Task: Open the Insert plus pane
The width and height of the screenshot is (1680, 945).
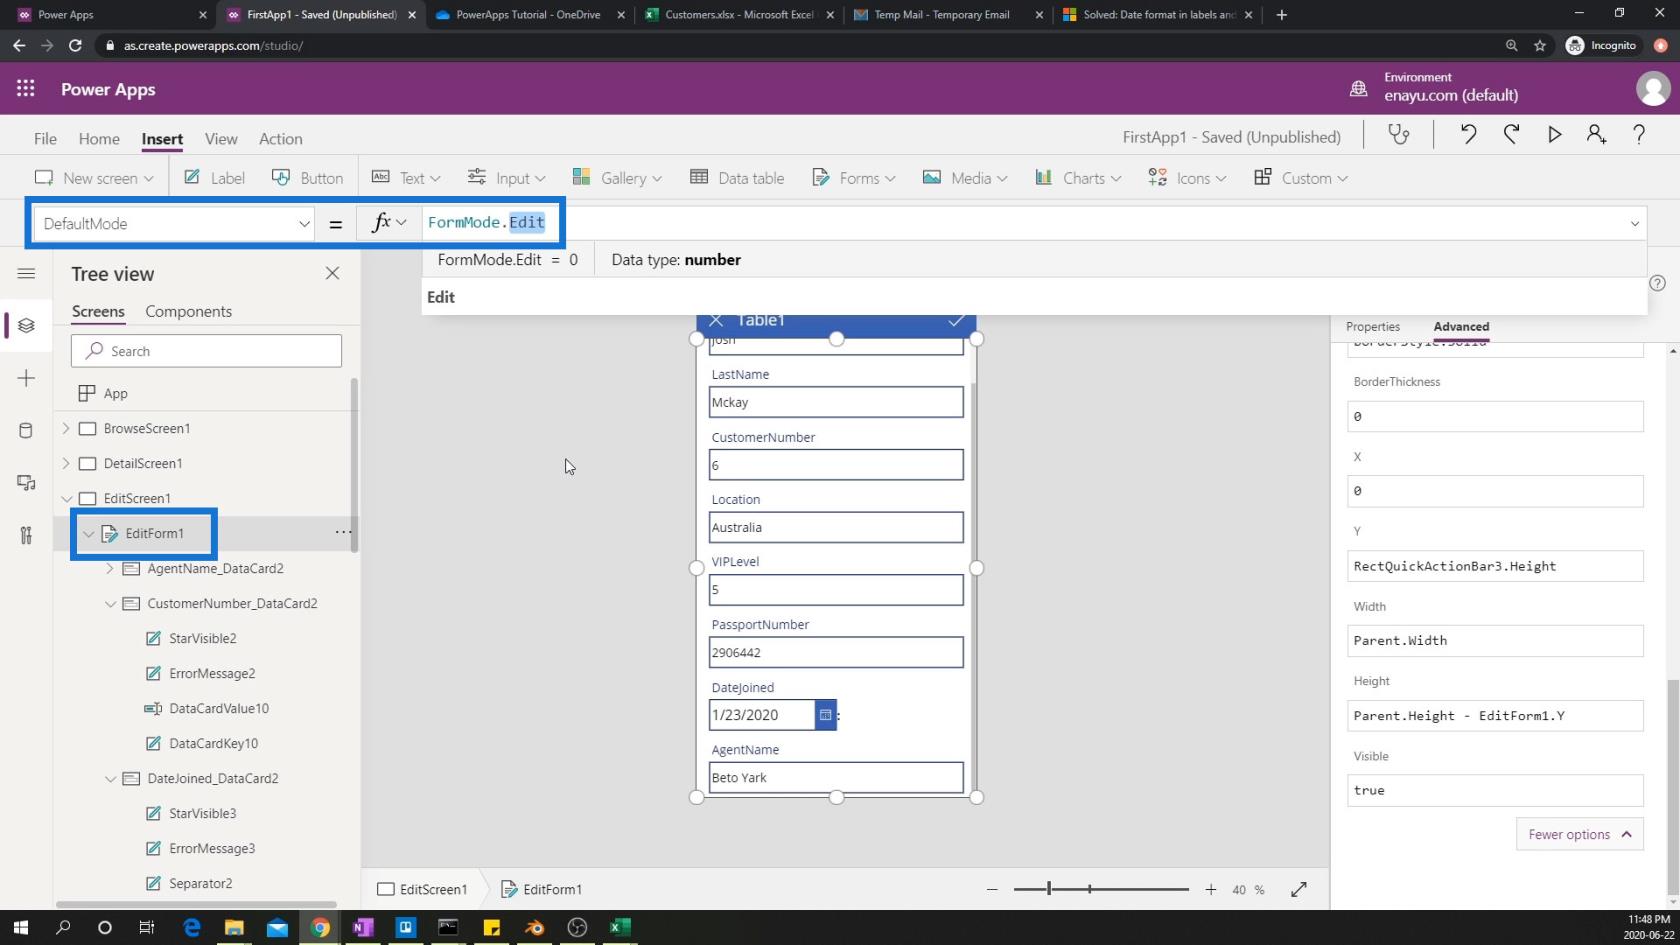Action: (x=27, y=378)
